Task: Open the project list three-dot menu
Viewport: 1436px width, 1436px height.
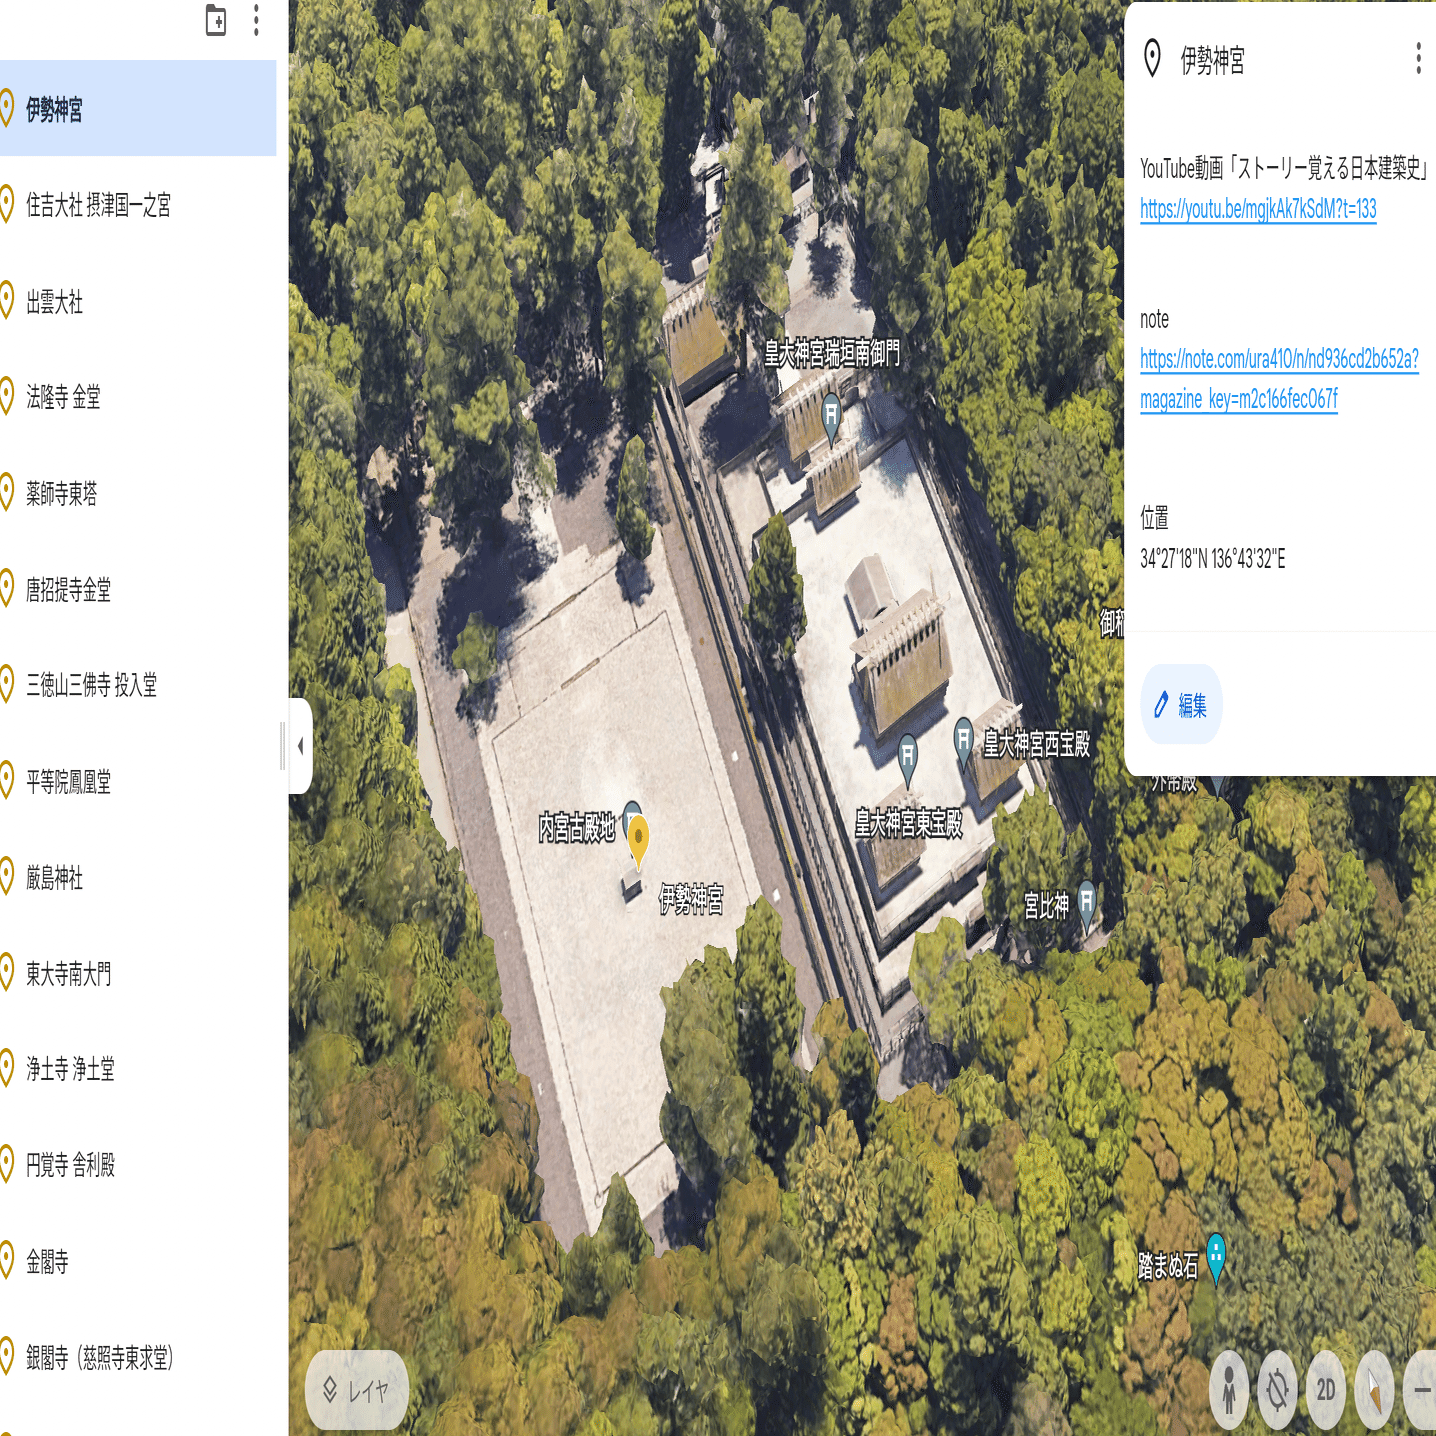Action: pos(257,20)
